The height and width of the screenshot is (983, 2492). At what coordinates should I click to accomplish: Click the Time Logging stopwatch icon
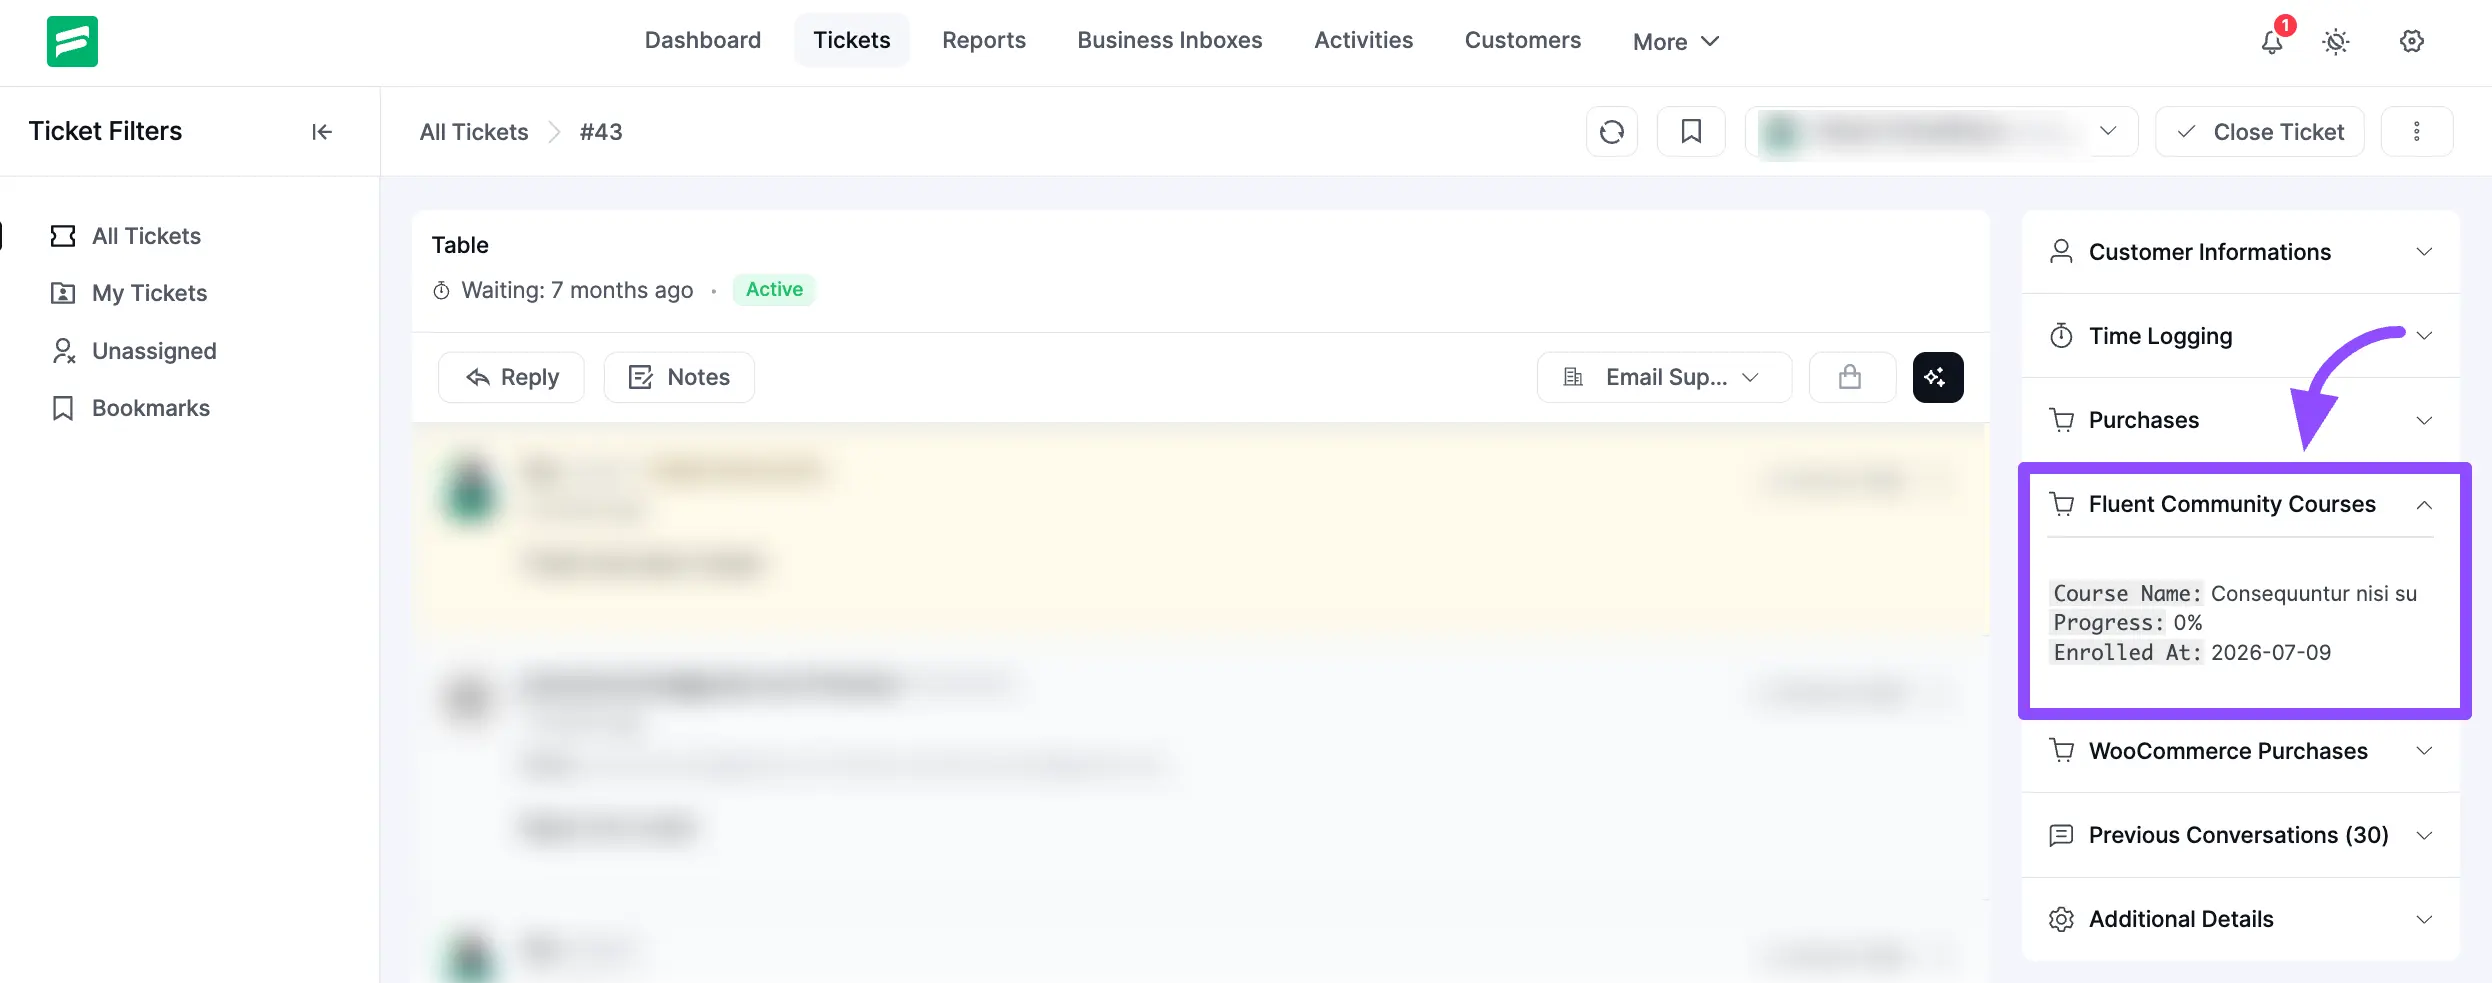pyautogui.click(x=2061, y=336)
